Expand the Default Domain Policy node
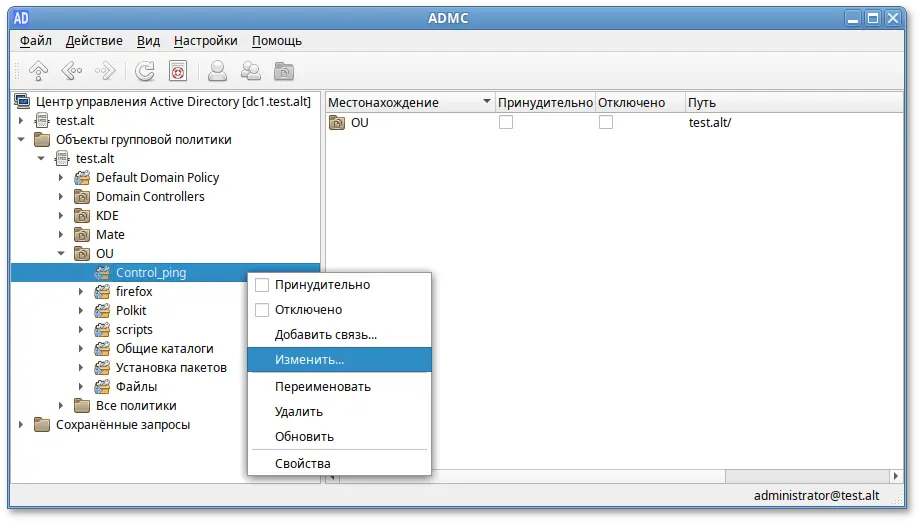The width and height of the screenshot is (920, 523). [61, 178]
